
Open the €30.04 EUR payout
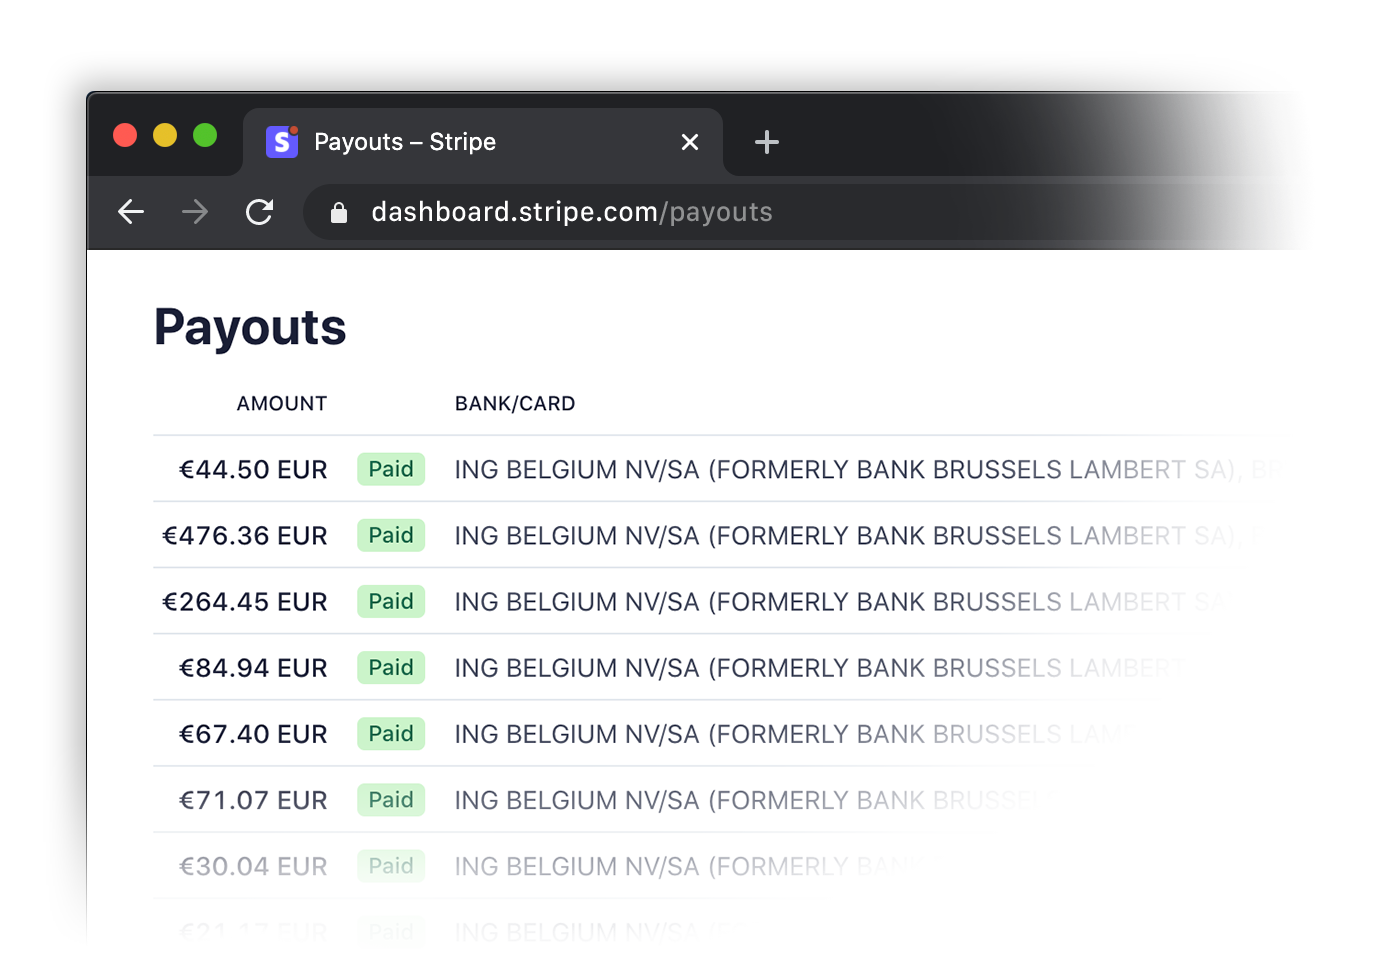253,865
